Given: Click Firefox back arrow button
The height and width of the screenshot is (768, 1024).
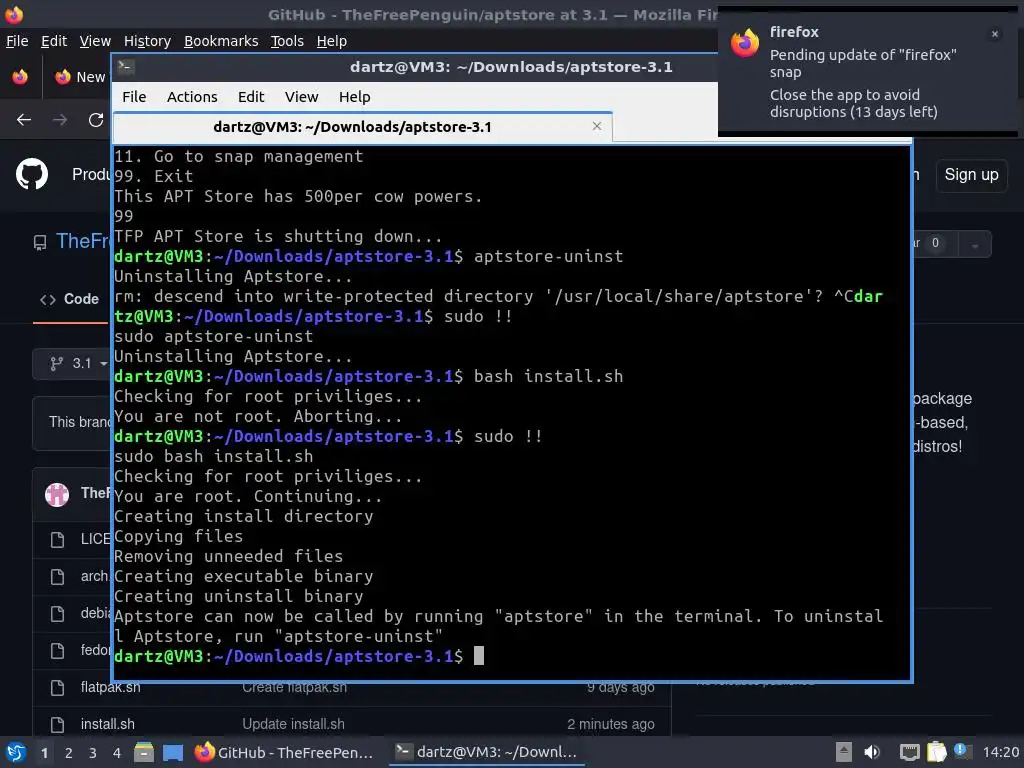Looking at the screenshot, I should pyautogui.click(x=24, y=120).
